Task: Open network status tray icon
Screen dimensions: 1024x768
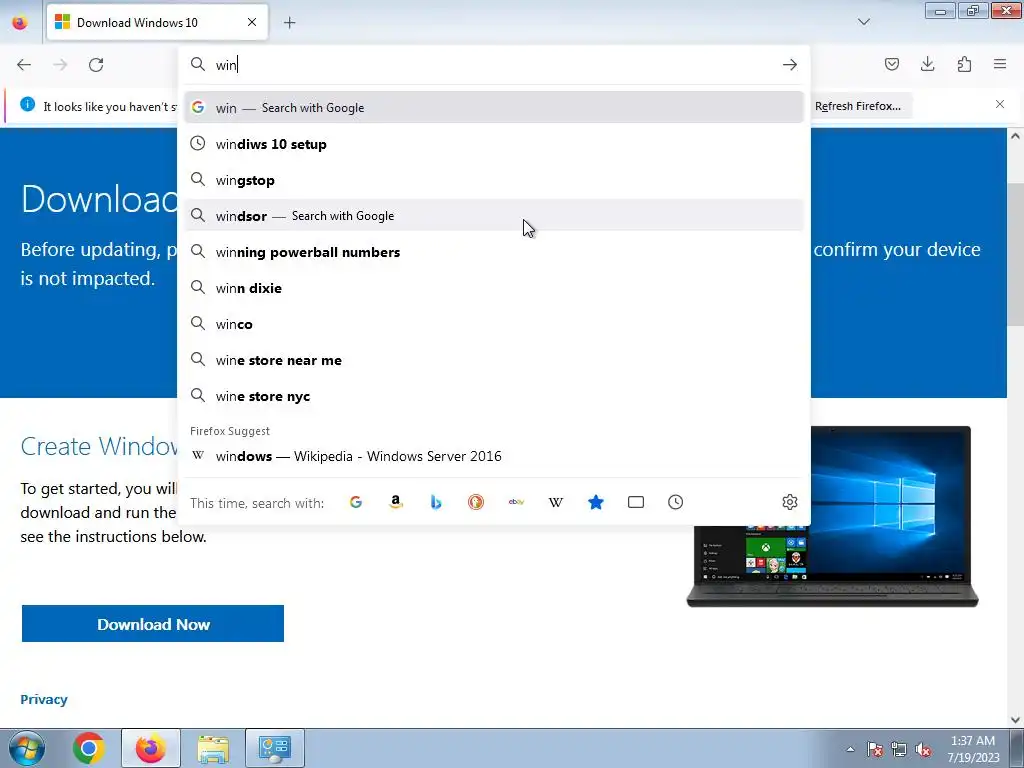Action: tap(899, 749)
